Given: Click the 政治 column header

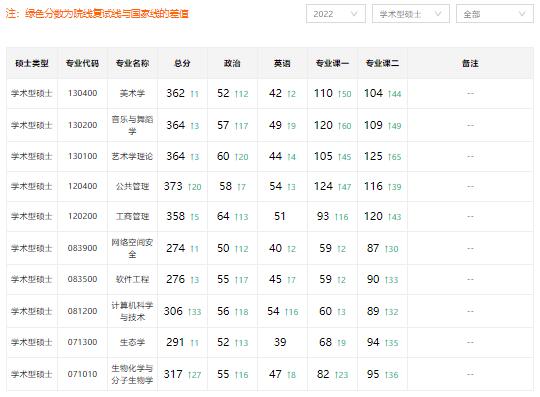Looking at the screenshot, I should point(232,63).
